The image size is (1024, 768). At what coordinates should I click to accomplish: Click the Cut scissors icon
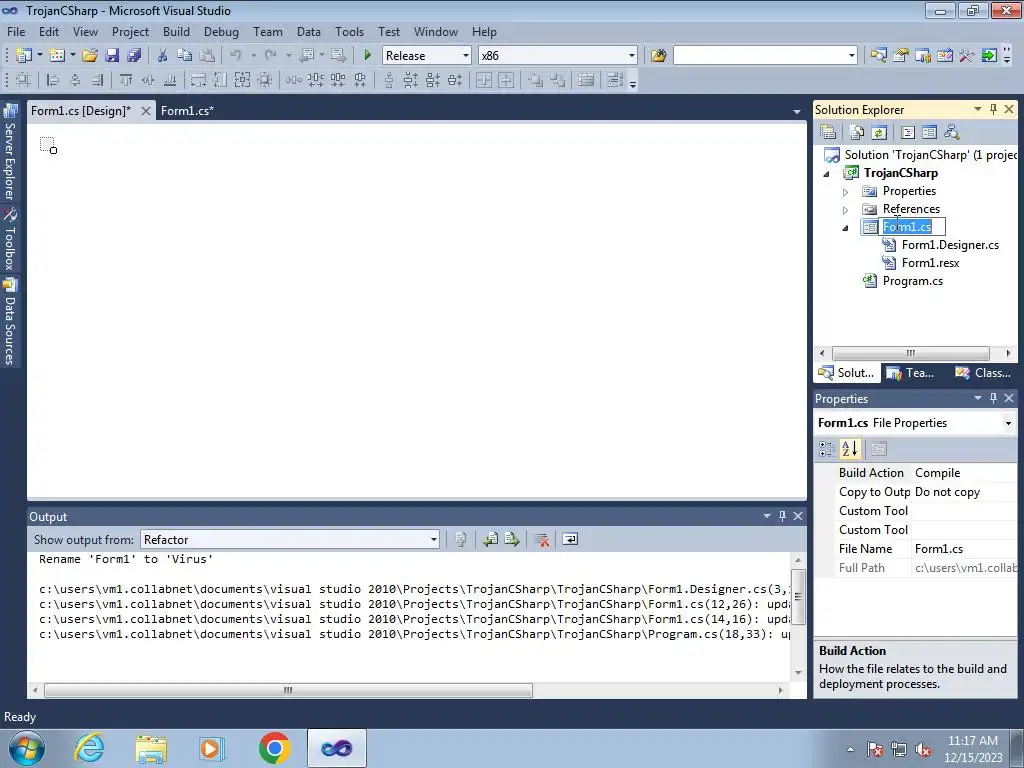coord(163,56)
